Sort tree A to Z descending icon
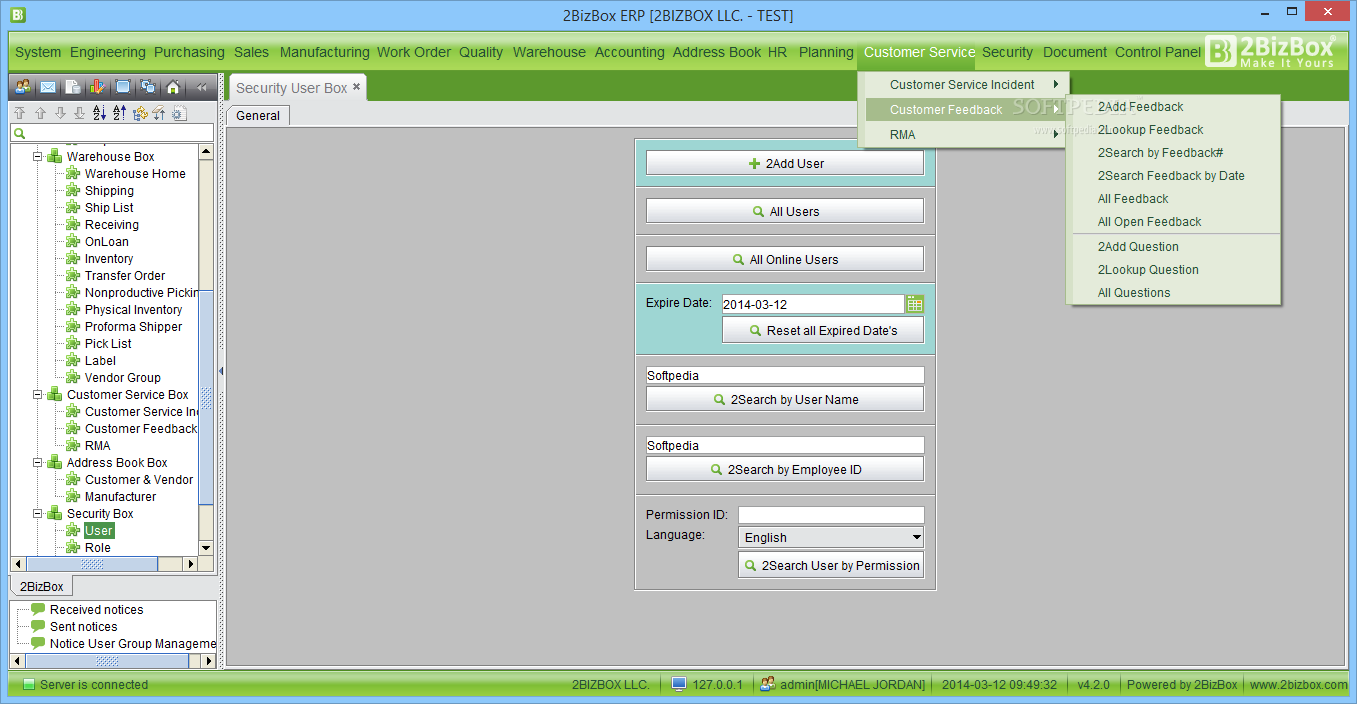The image size is (1357, 704). pos(99,113)
